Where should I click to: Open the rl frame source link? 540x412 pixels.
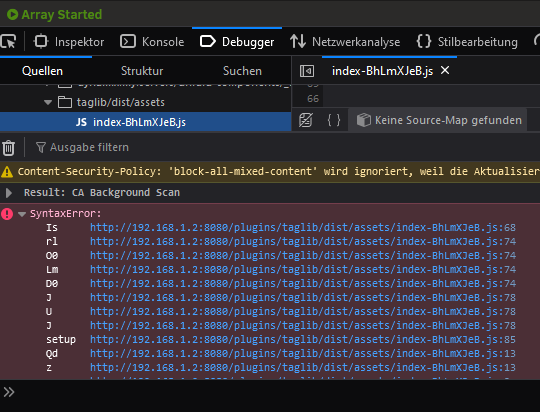pyautogui.click(x=303, y=242)
